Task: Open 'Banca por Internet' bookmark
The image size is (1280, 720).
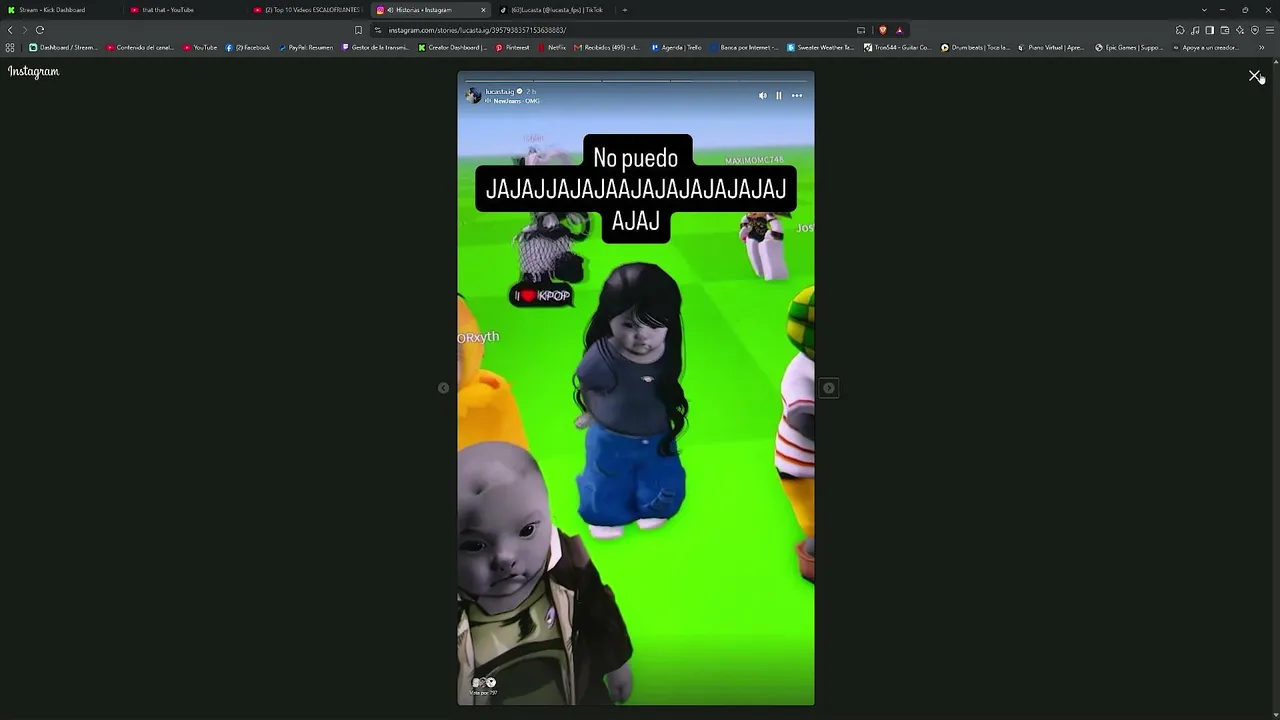Action: pyautogui.click(x=744, y=48)
